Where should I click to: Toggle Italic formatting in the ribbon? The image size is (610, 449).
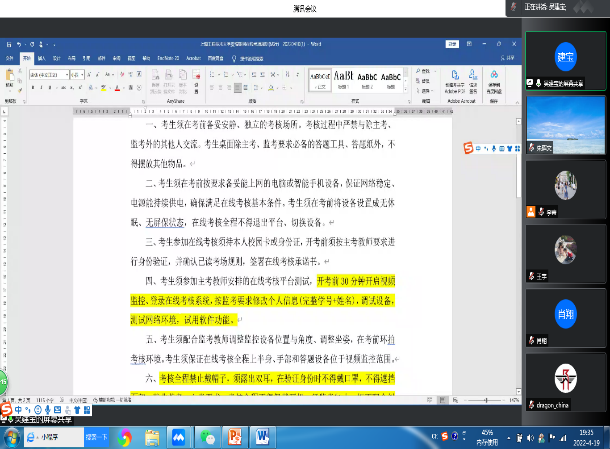click(x=41, y=86)
